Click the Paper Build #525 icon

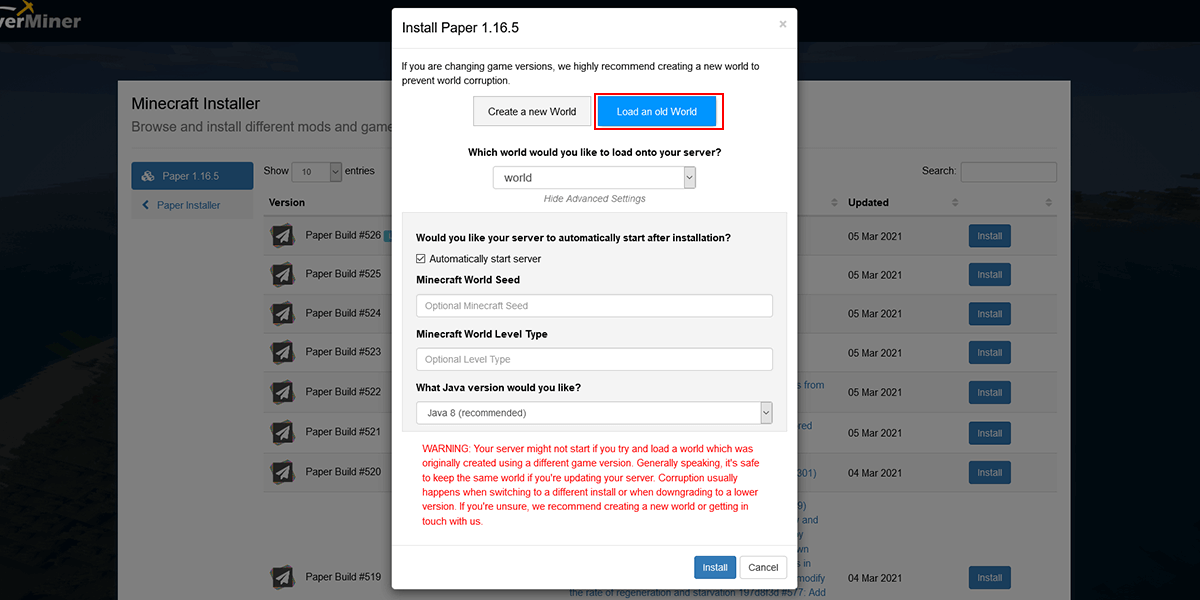[x=281, y=274]
